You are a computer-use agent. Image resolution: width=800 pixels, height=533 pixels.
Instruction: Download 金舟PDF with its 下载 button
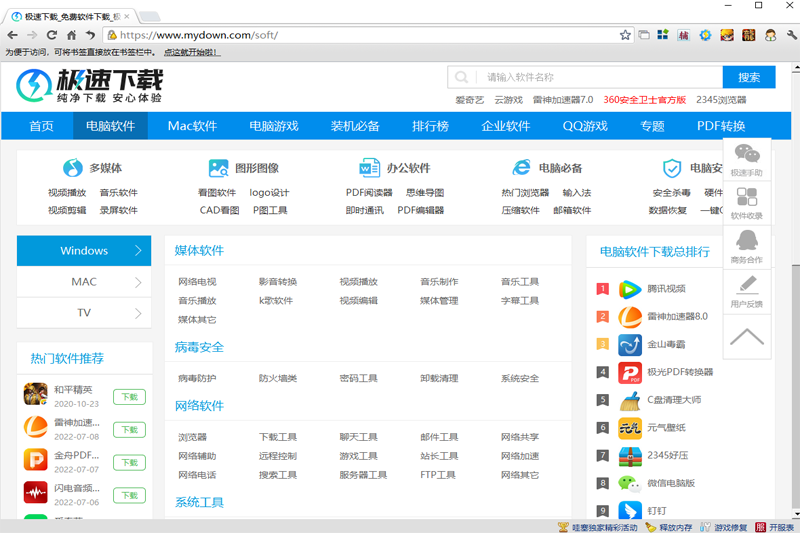130,463
